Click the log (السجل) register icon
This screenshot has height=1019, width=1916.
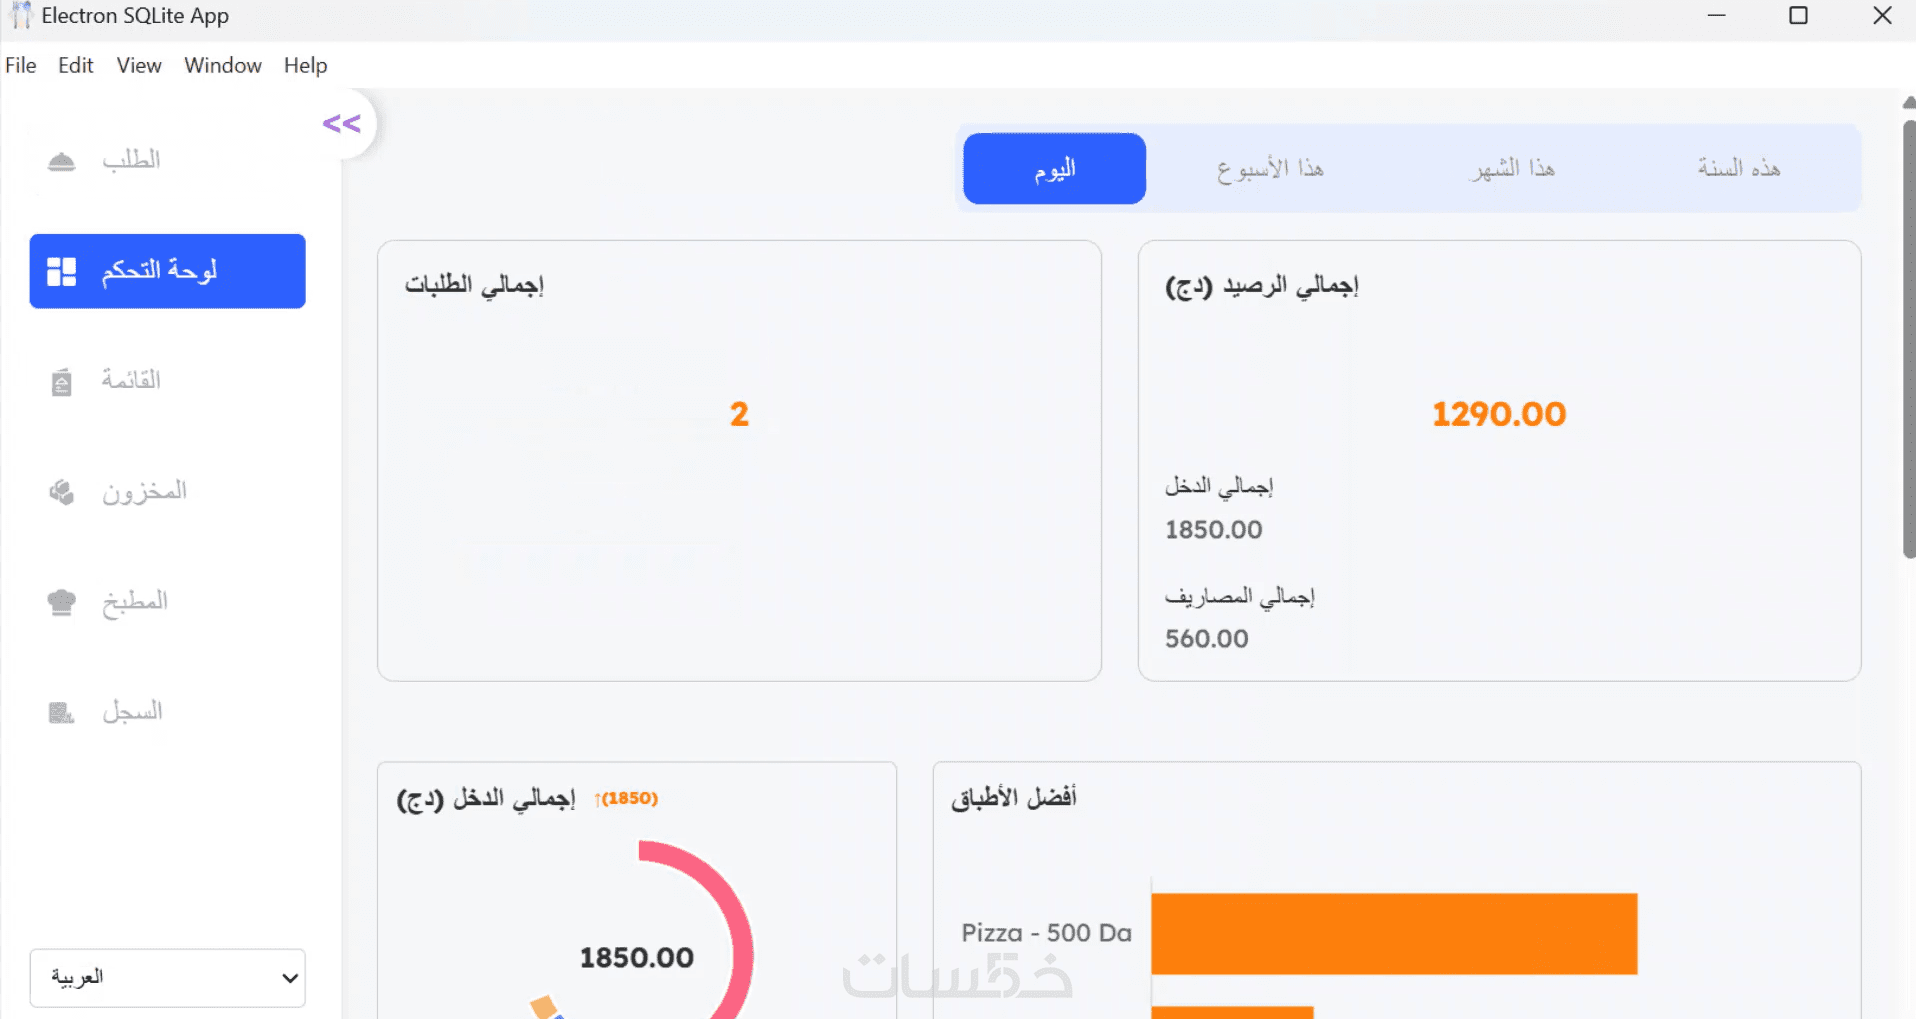click(62, 712)
